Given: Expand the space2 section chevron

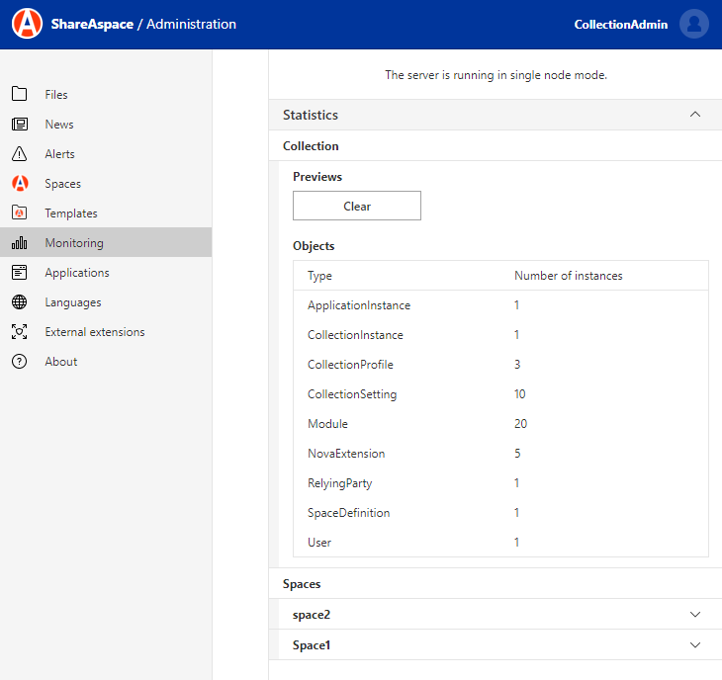Looking at the screenshot, I should coord(695,614).
